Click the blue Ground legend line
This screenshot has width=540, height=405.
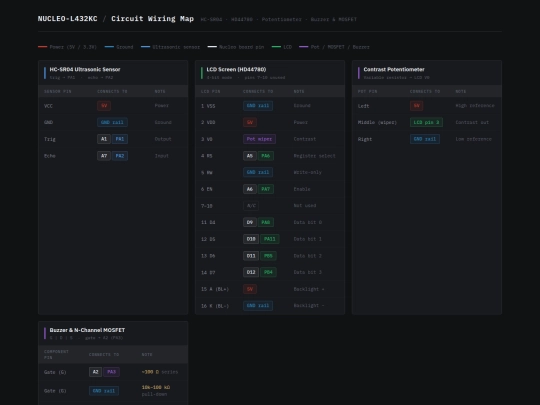(109, 47)
